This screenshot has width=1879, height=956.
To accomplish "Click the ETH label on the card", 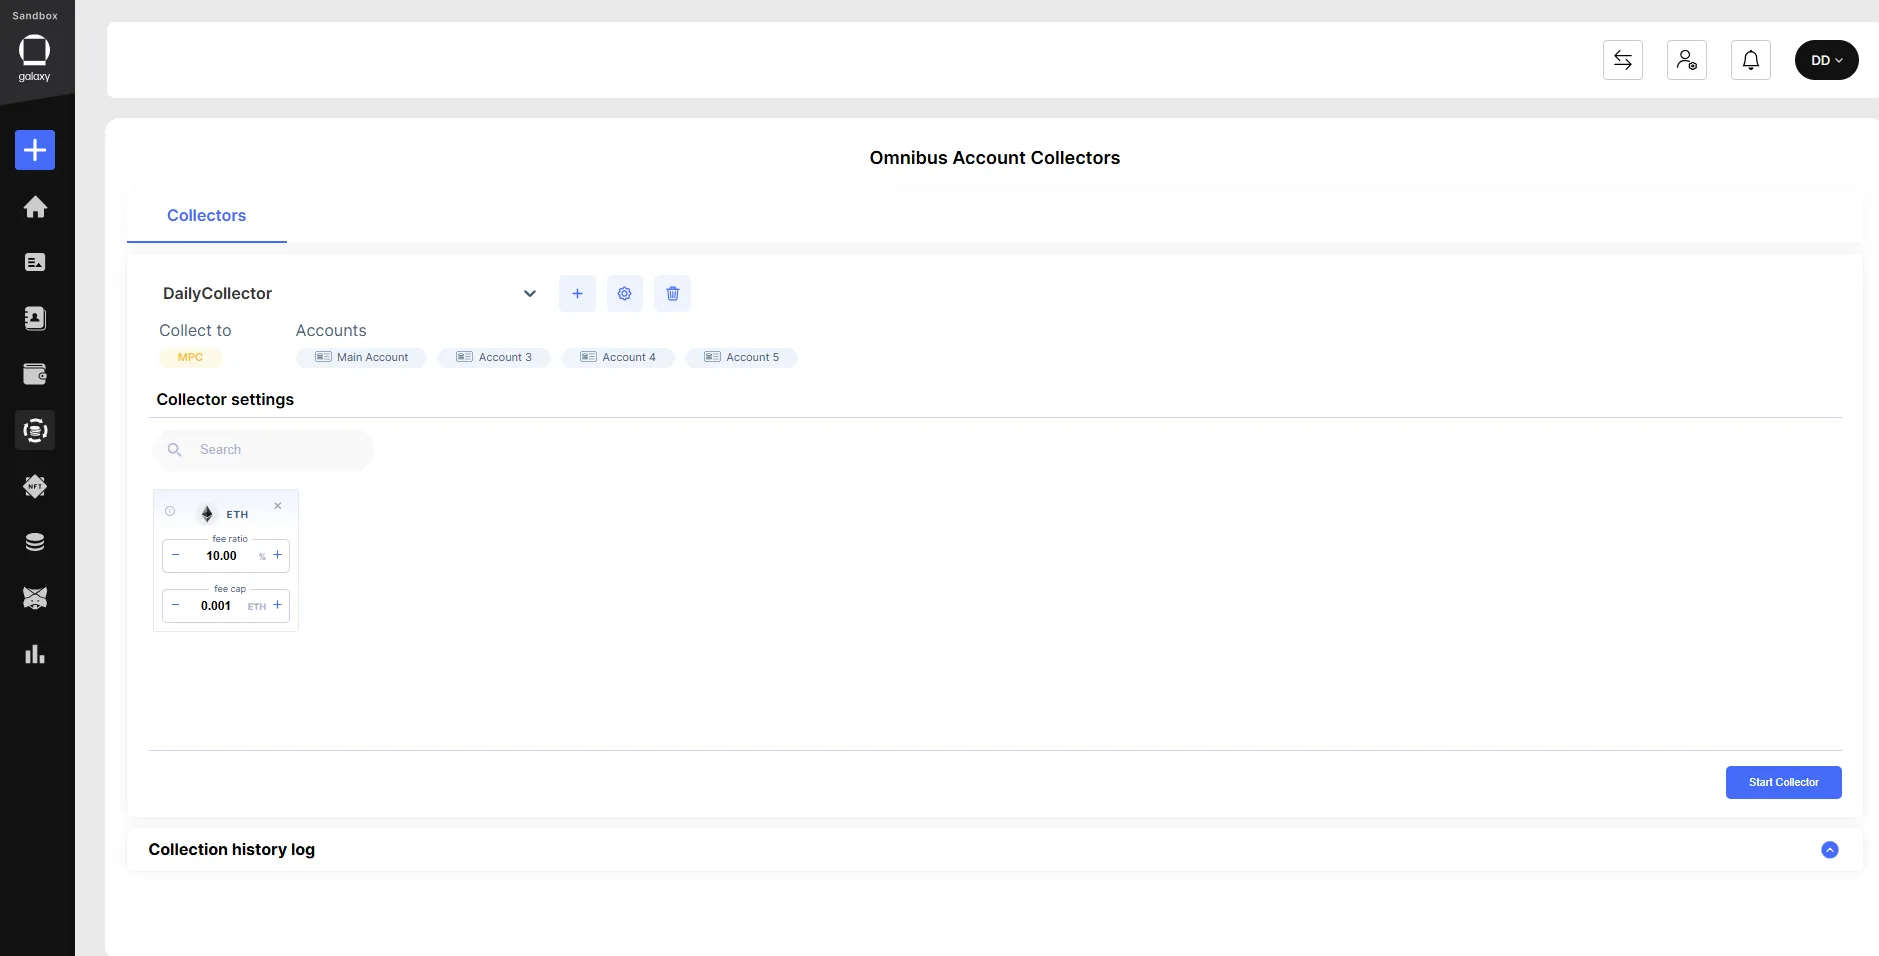I will [x=237, y=514].
